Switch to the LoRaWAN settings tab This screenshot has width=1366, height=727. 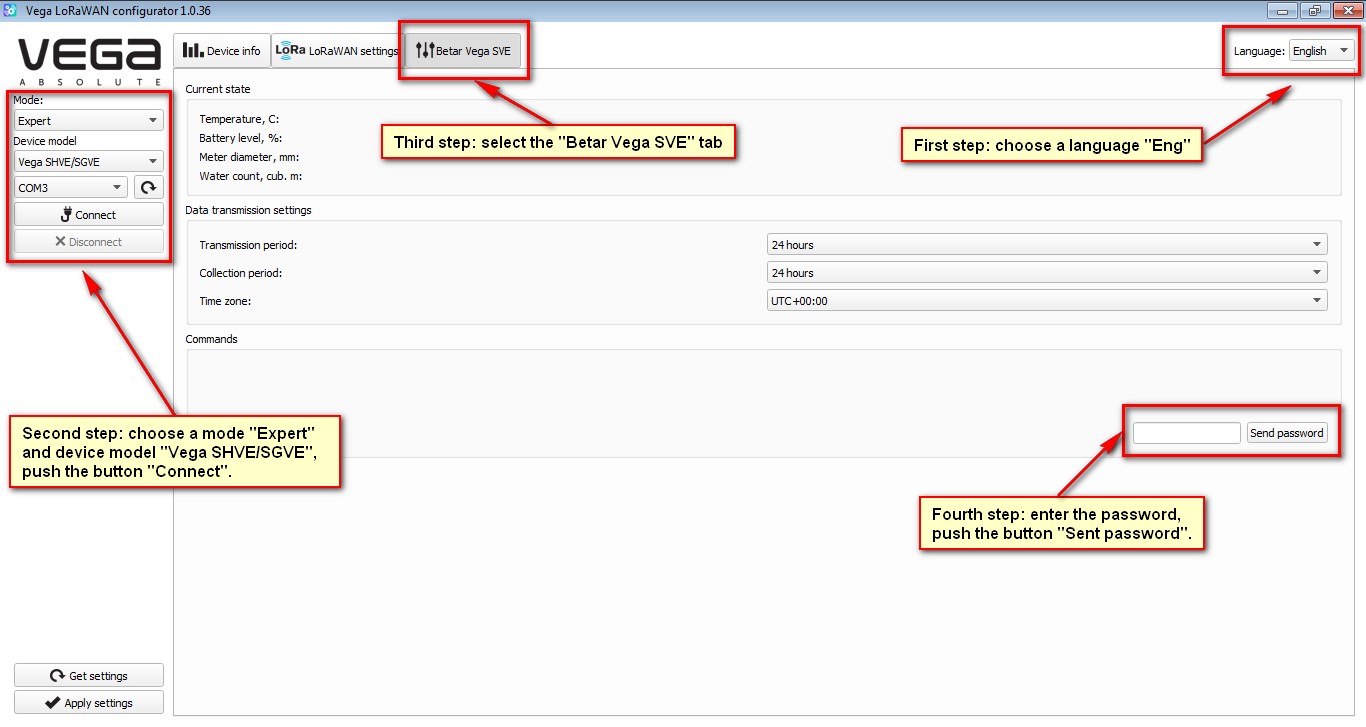click(x=337, y=51)
